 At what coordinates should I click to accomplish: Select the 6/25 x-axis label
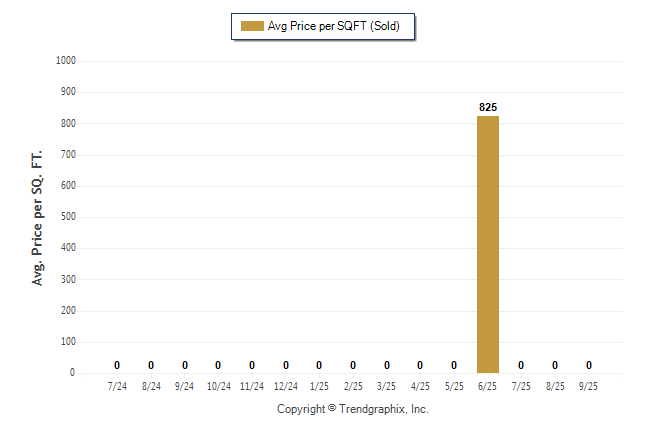pos(488,386)
